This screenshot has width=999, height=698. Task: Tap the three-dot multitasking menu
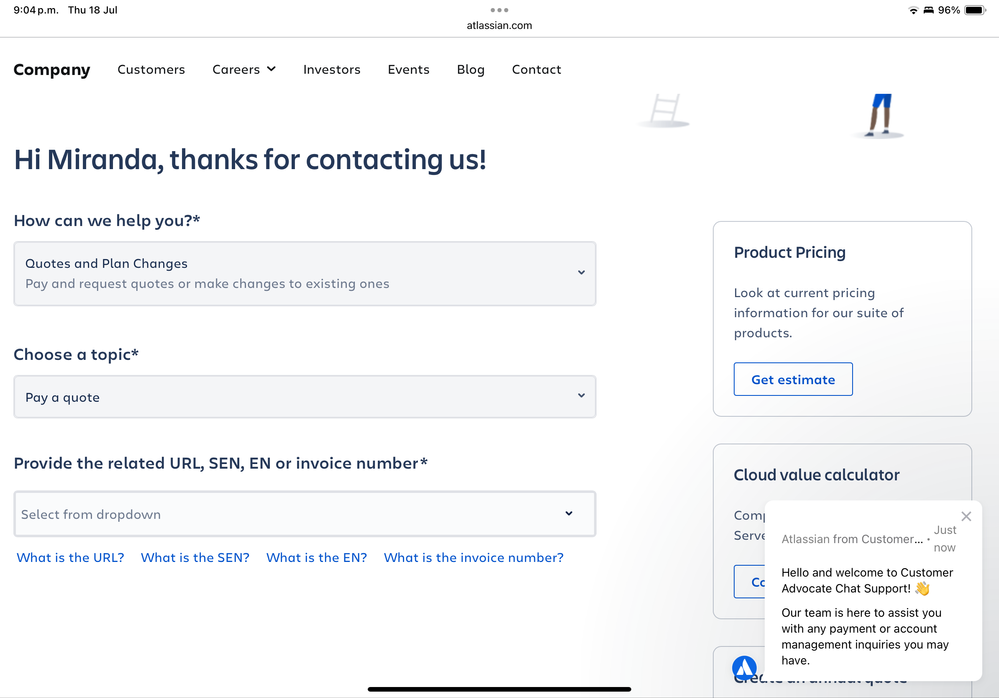click(500, 10)
